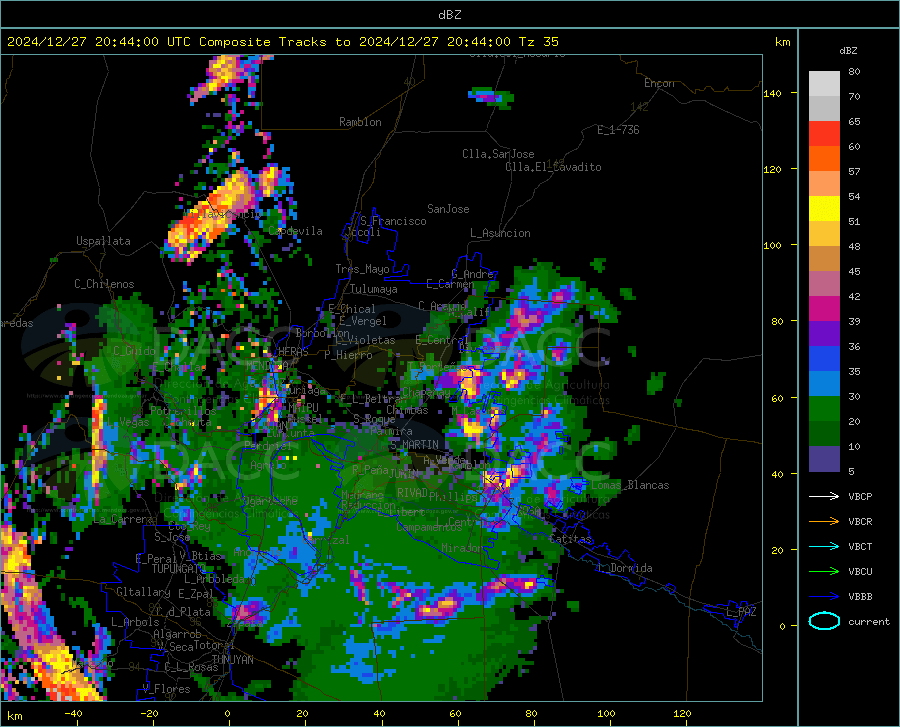
Task: Select the light grey 70-80 dBZ swatch
Action: coord(824,84)
